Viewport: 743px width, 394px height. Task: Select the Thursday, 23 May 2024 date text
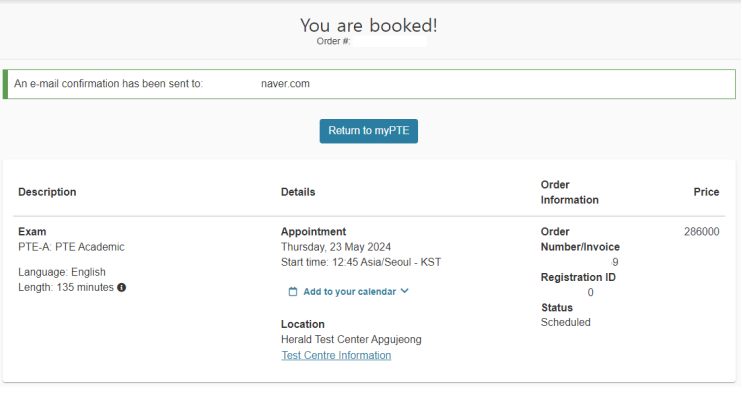coord(336,247)
